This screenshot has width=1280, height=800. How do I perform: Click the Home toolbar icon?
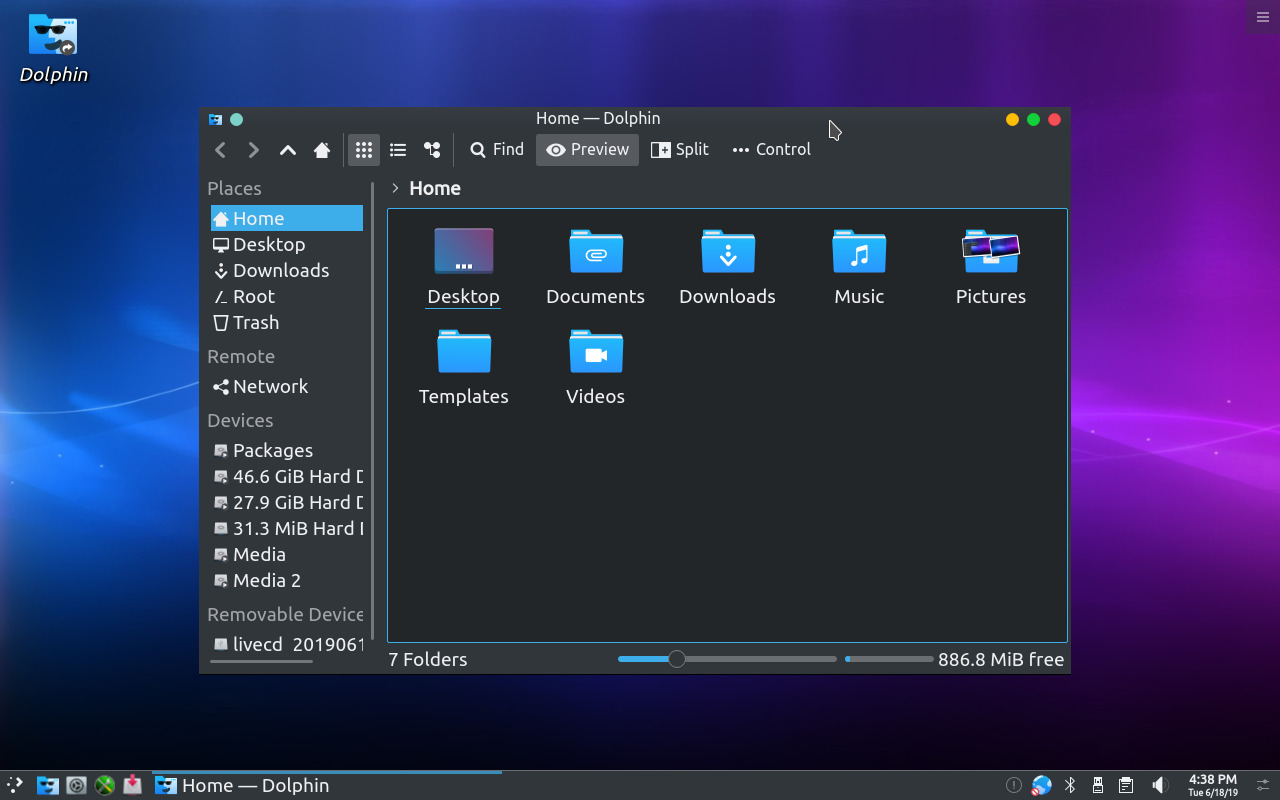tap(322, 150)
